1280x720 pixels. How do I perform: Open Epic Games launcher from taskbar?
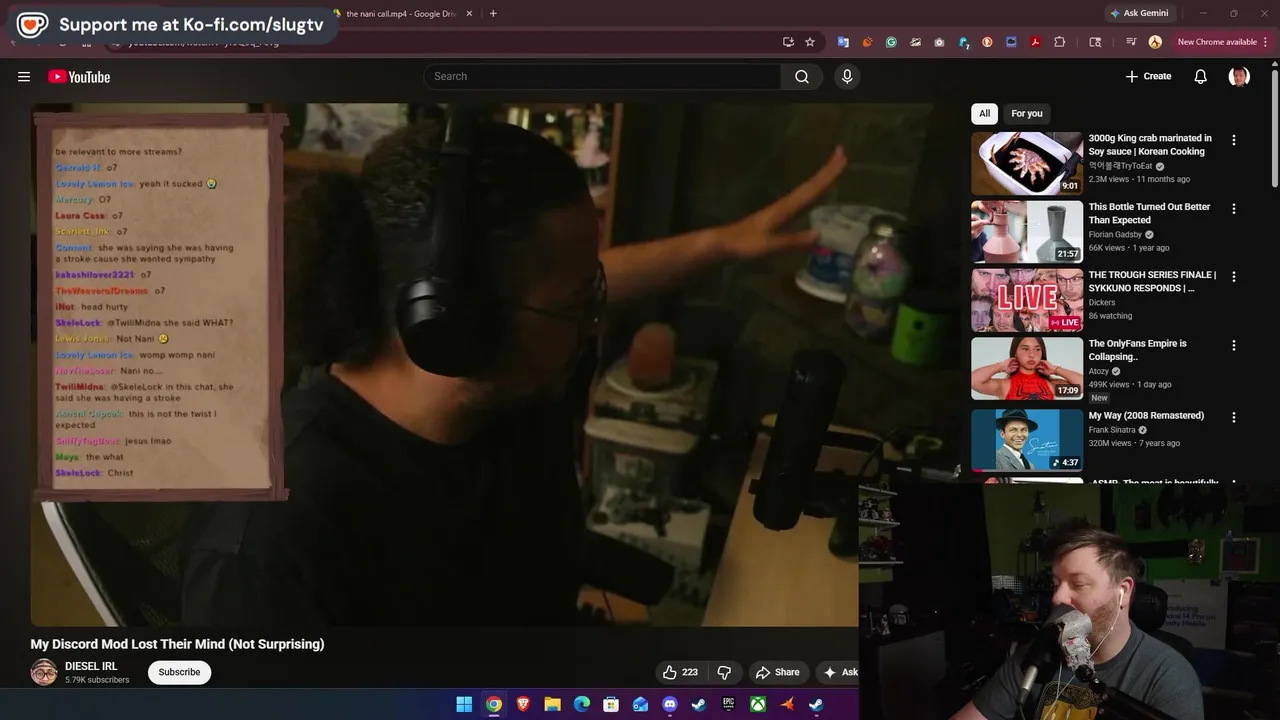pos(729,705)
